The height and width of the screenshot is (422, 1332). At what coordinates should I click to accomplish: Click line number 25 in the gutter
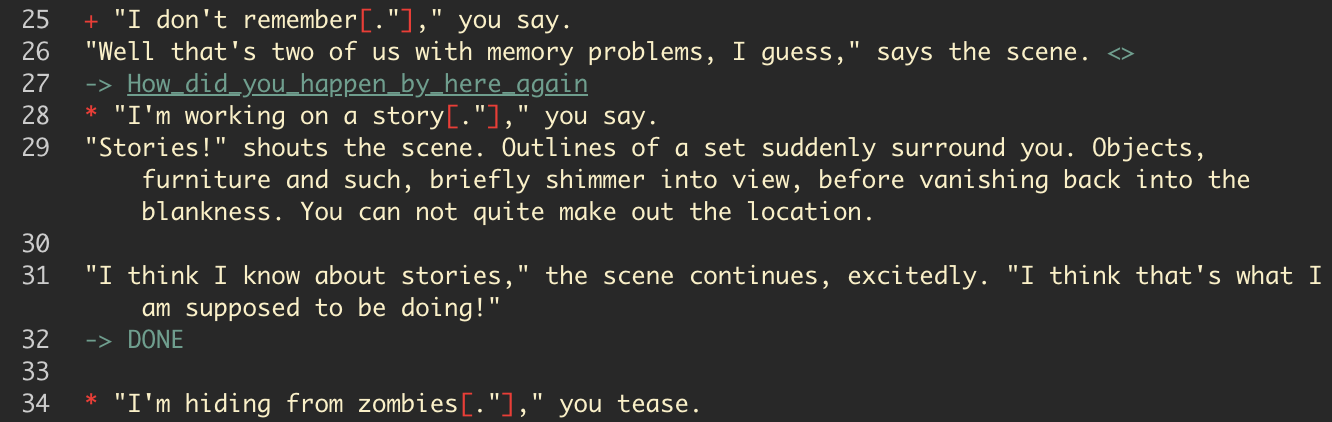36,20
